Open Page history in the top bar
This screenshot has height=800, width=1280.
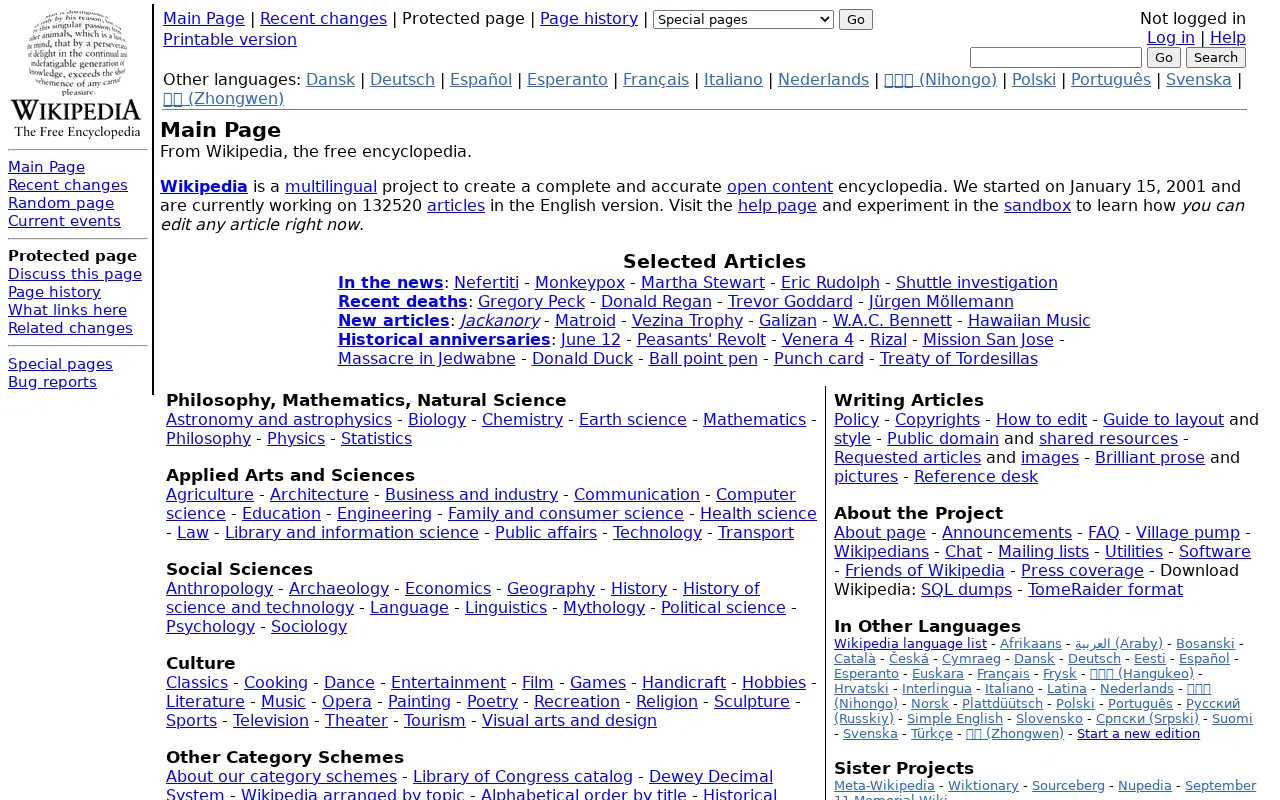[x=589, y=18]
